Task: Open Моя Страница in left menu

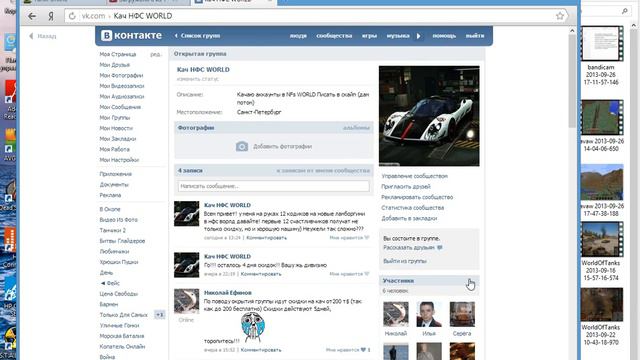Action: coord(118,54)
